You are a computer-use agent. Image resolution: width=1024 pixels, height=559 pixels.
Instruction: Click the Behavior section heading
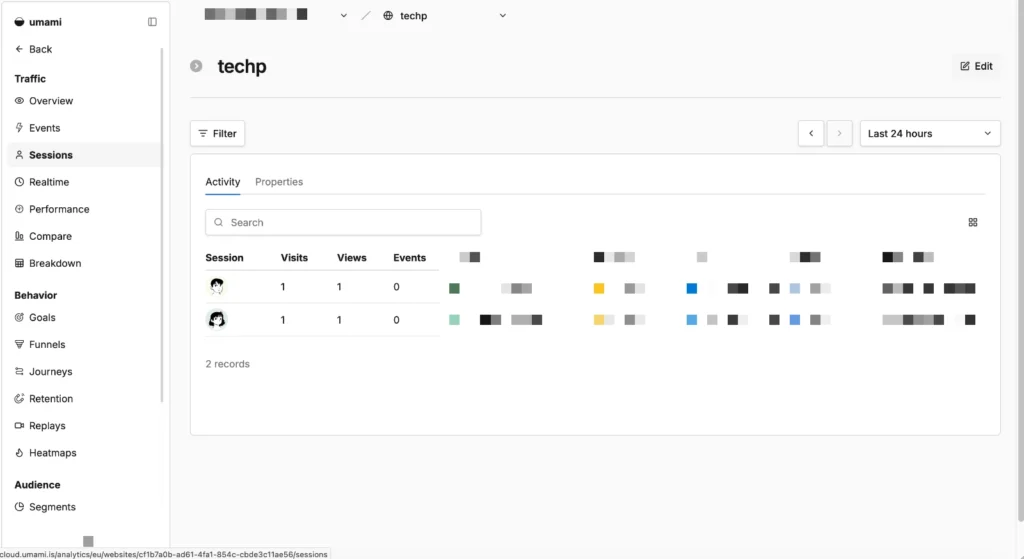tap(35, 295)
